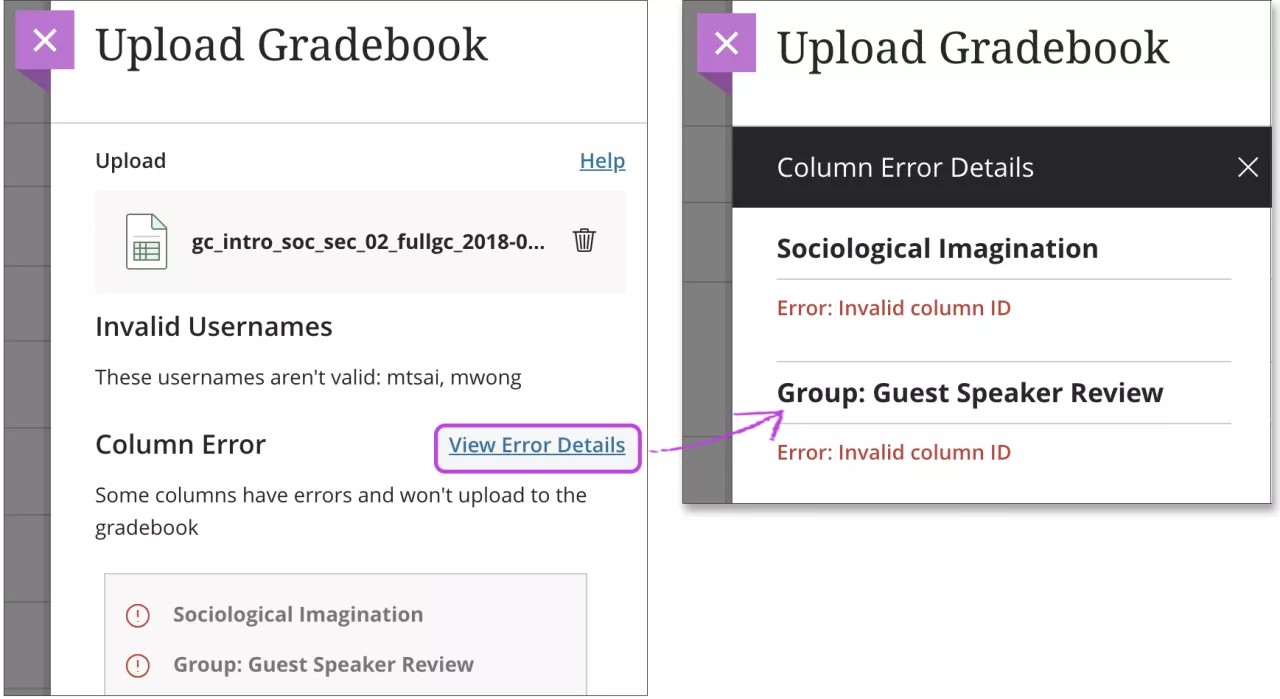The width and height of the screenshot is (1280, 699).
Task: Select View Error Details
Action: [537, 445]
